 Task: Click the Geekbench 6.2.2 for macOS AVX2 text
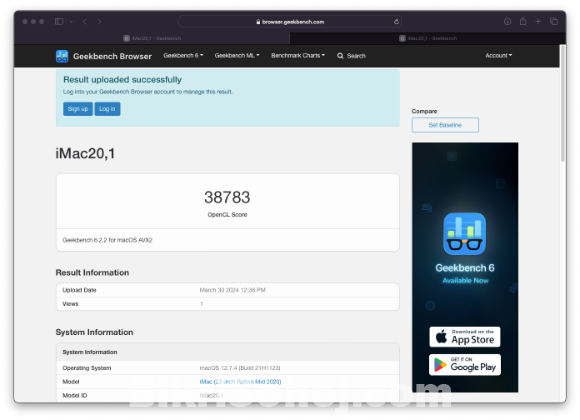107,240
